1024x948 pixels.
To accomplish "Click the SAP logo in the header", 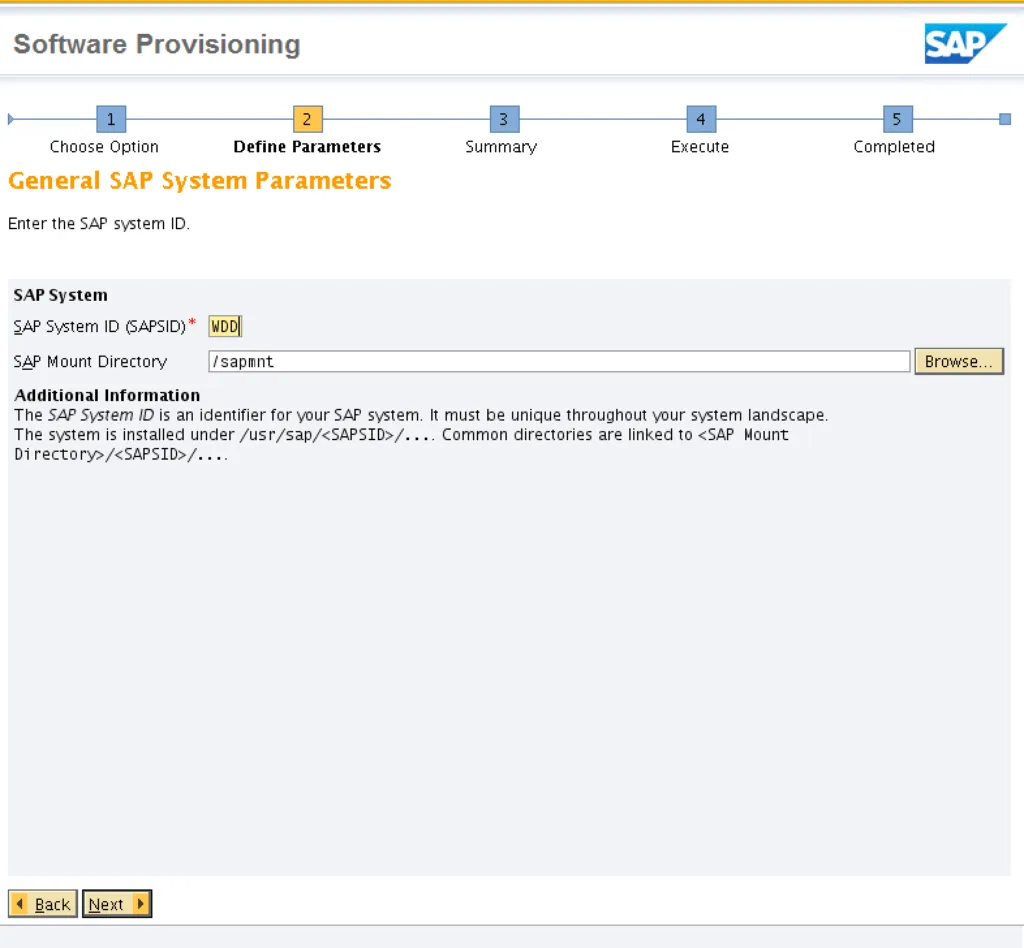I will 964,44.
